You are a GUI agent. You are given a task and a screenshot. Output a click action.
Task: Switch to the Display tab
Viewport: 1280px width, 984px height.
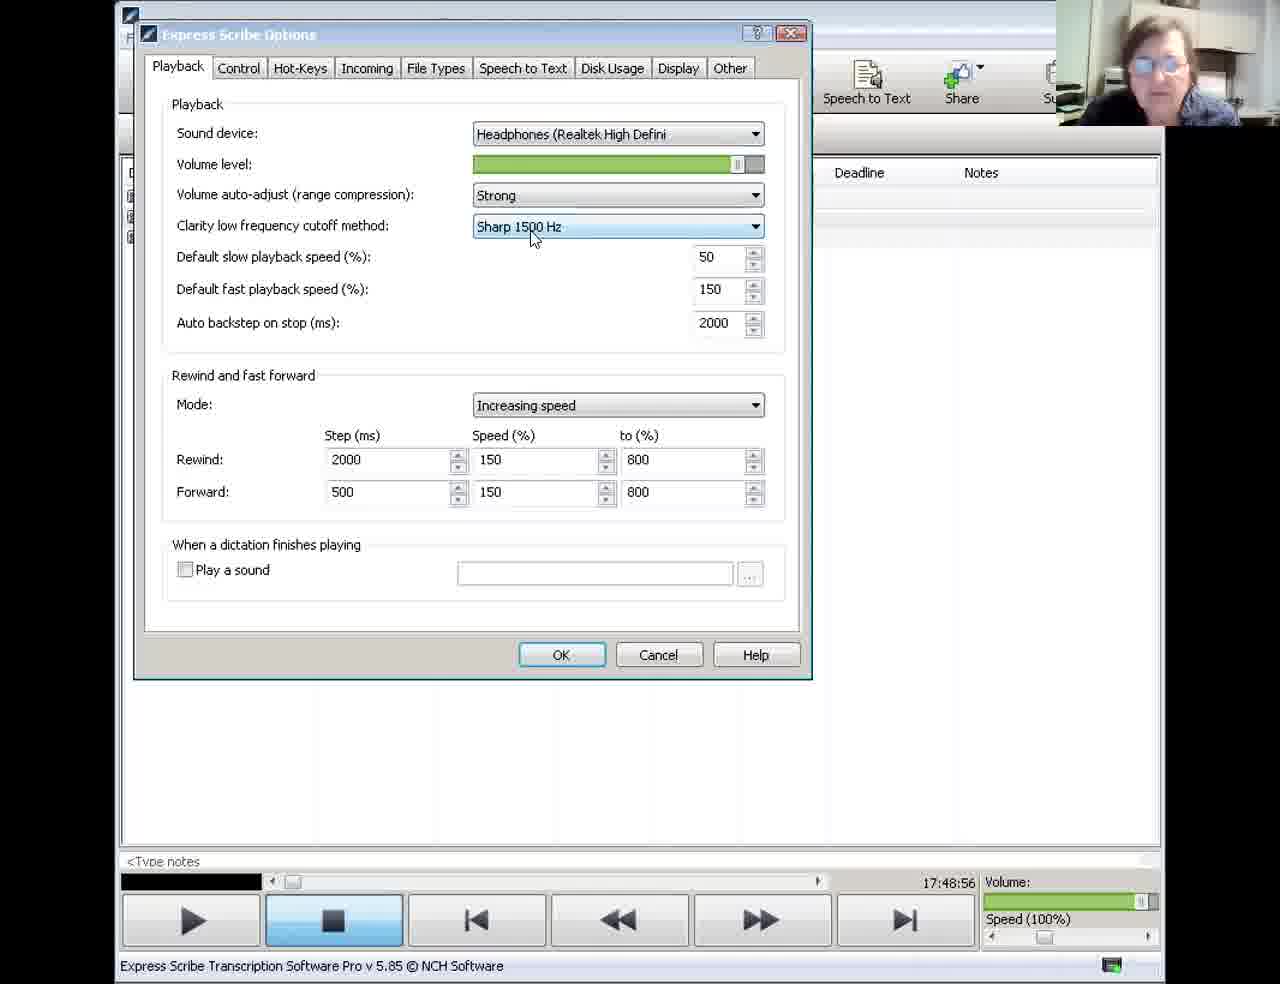678,68
